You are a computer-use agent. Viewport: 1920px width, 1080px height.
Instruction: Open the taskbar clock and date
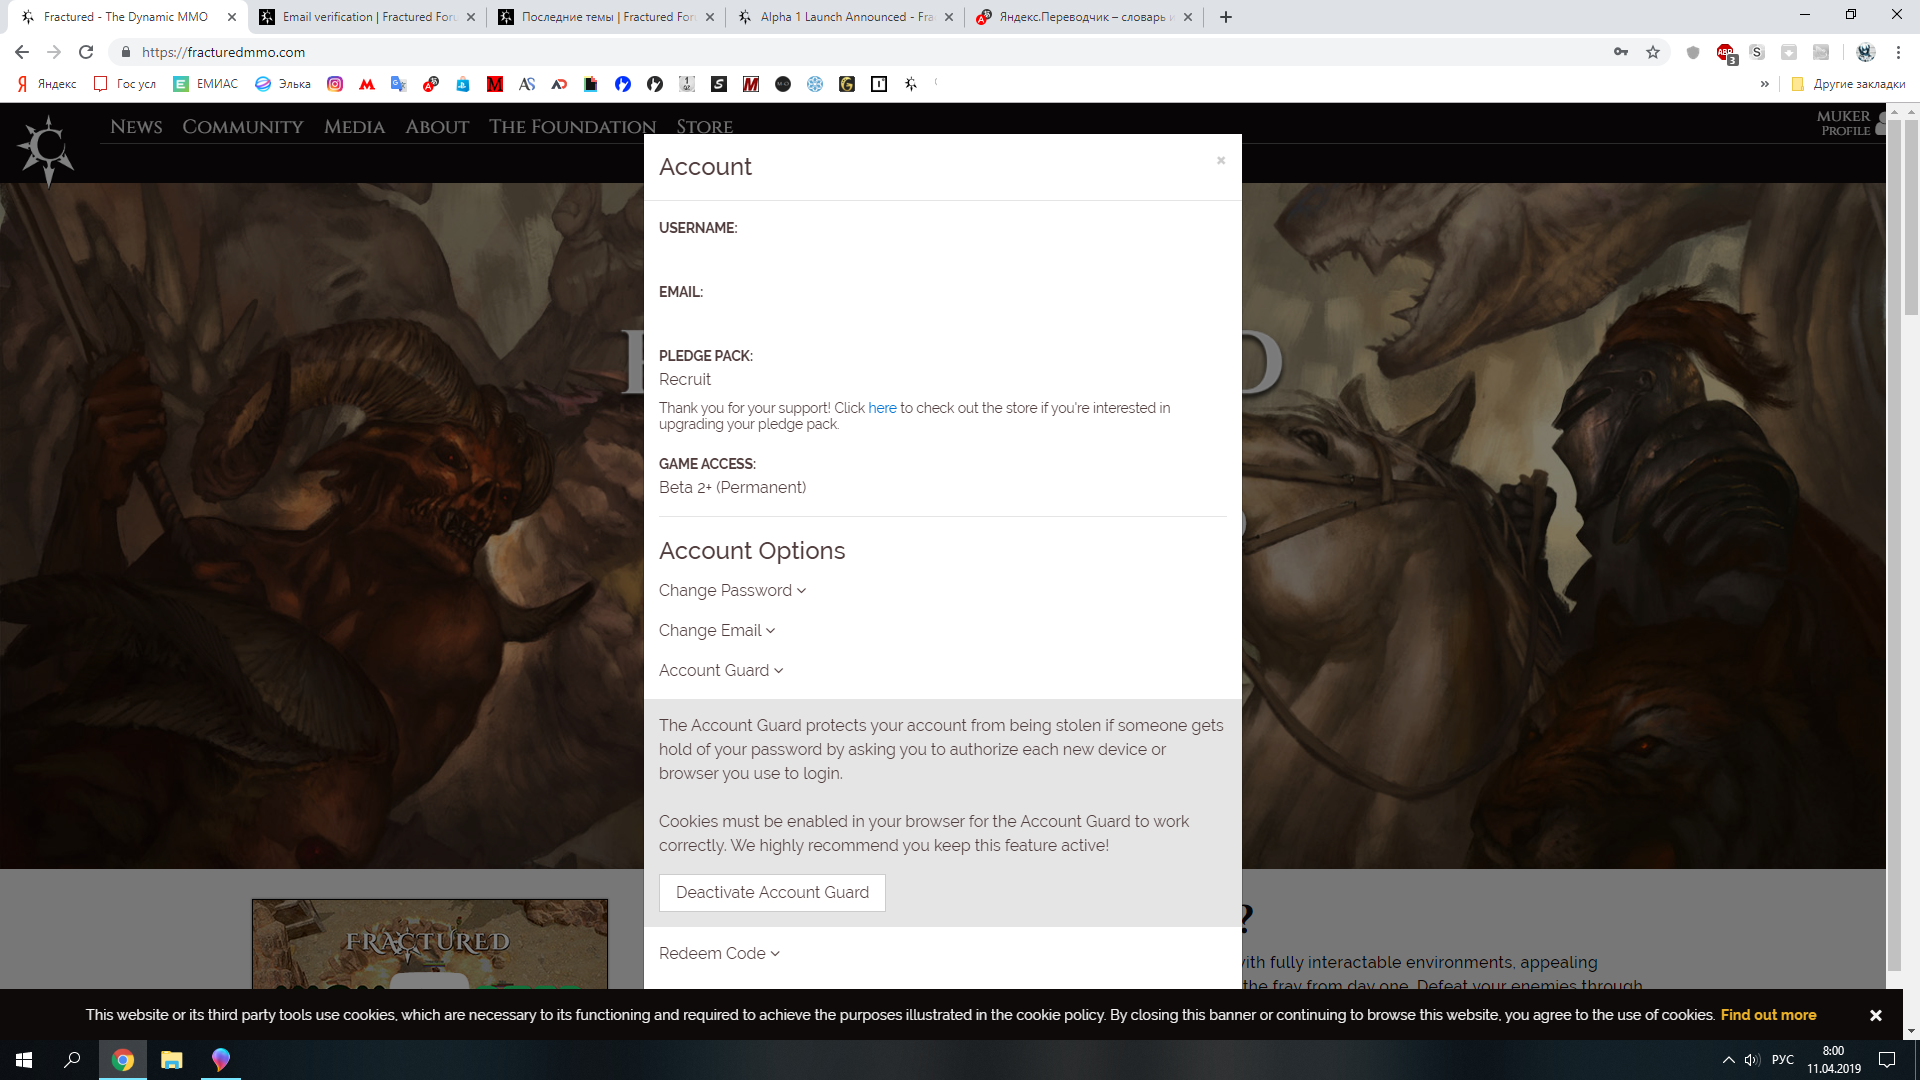tap(1834, 1060)
